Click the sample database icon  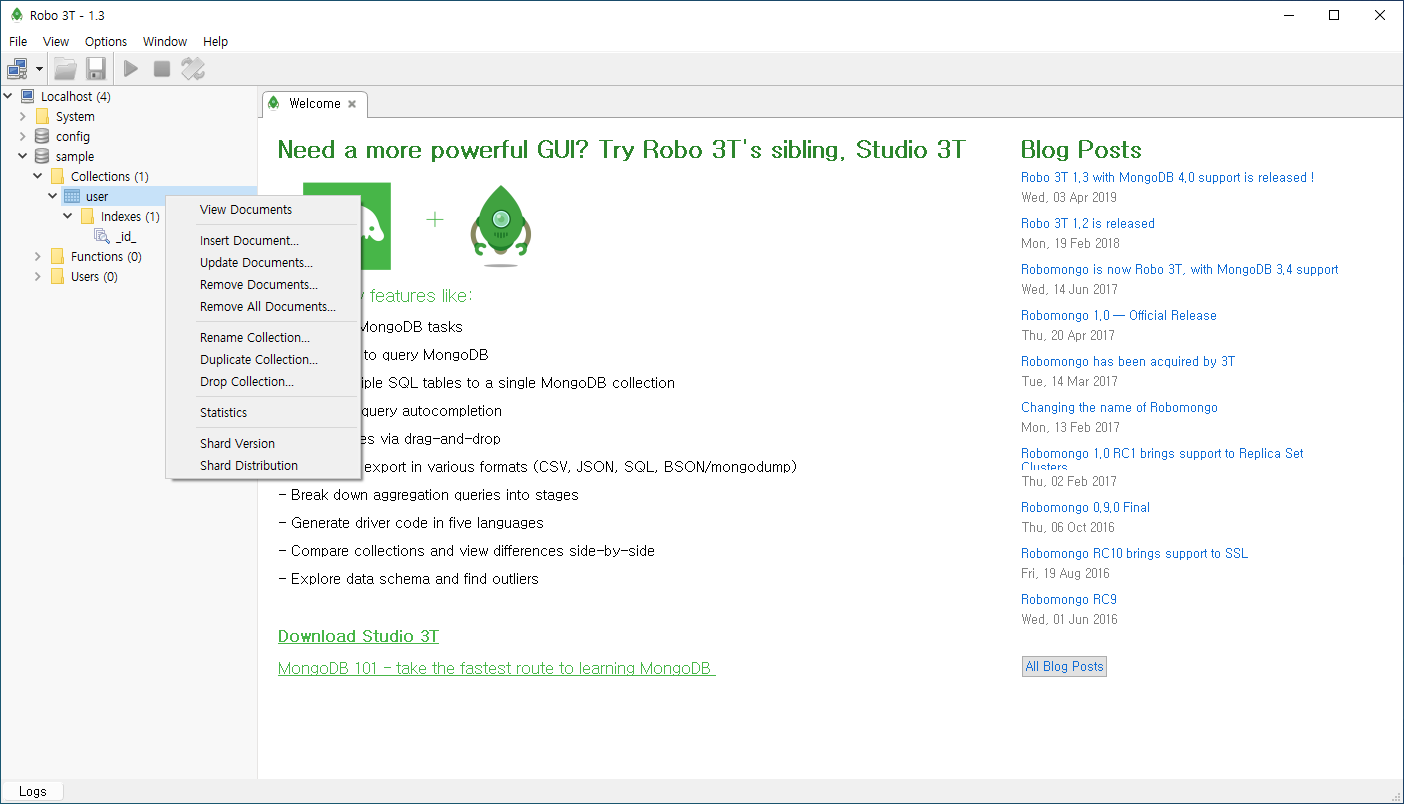[x=42, y=156]
